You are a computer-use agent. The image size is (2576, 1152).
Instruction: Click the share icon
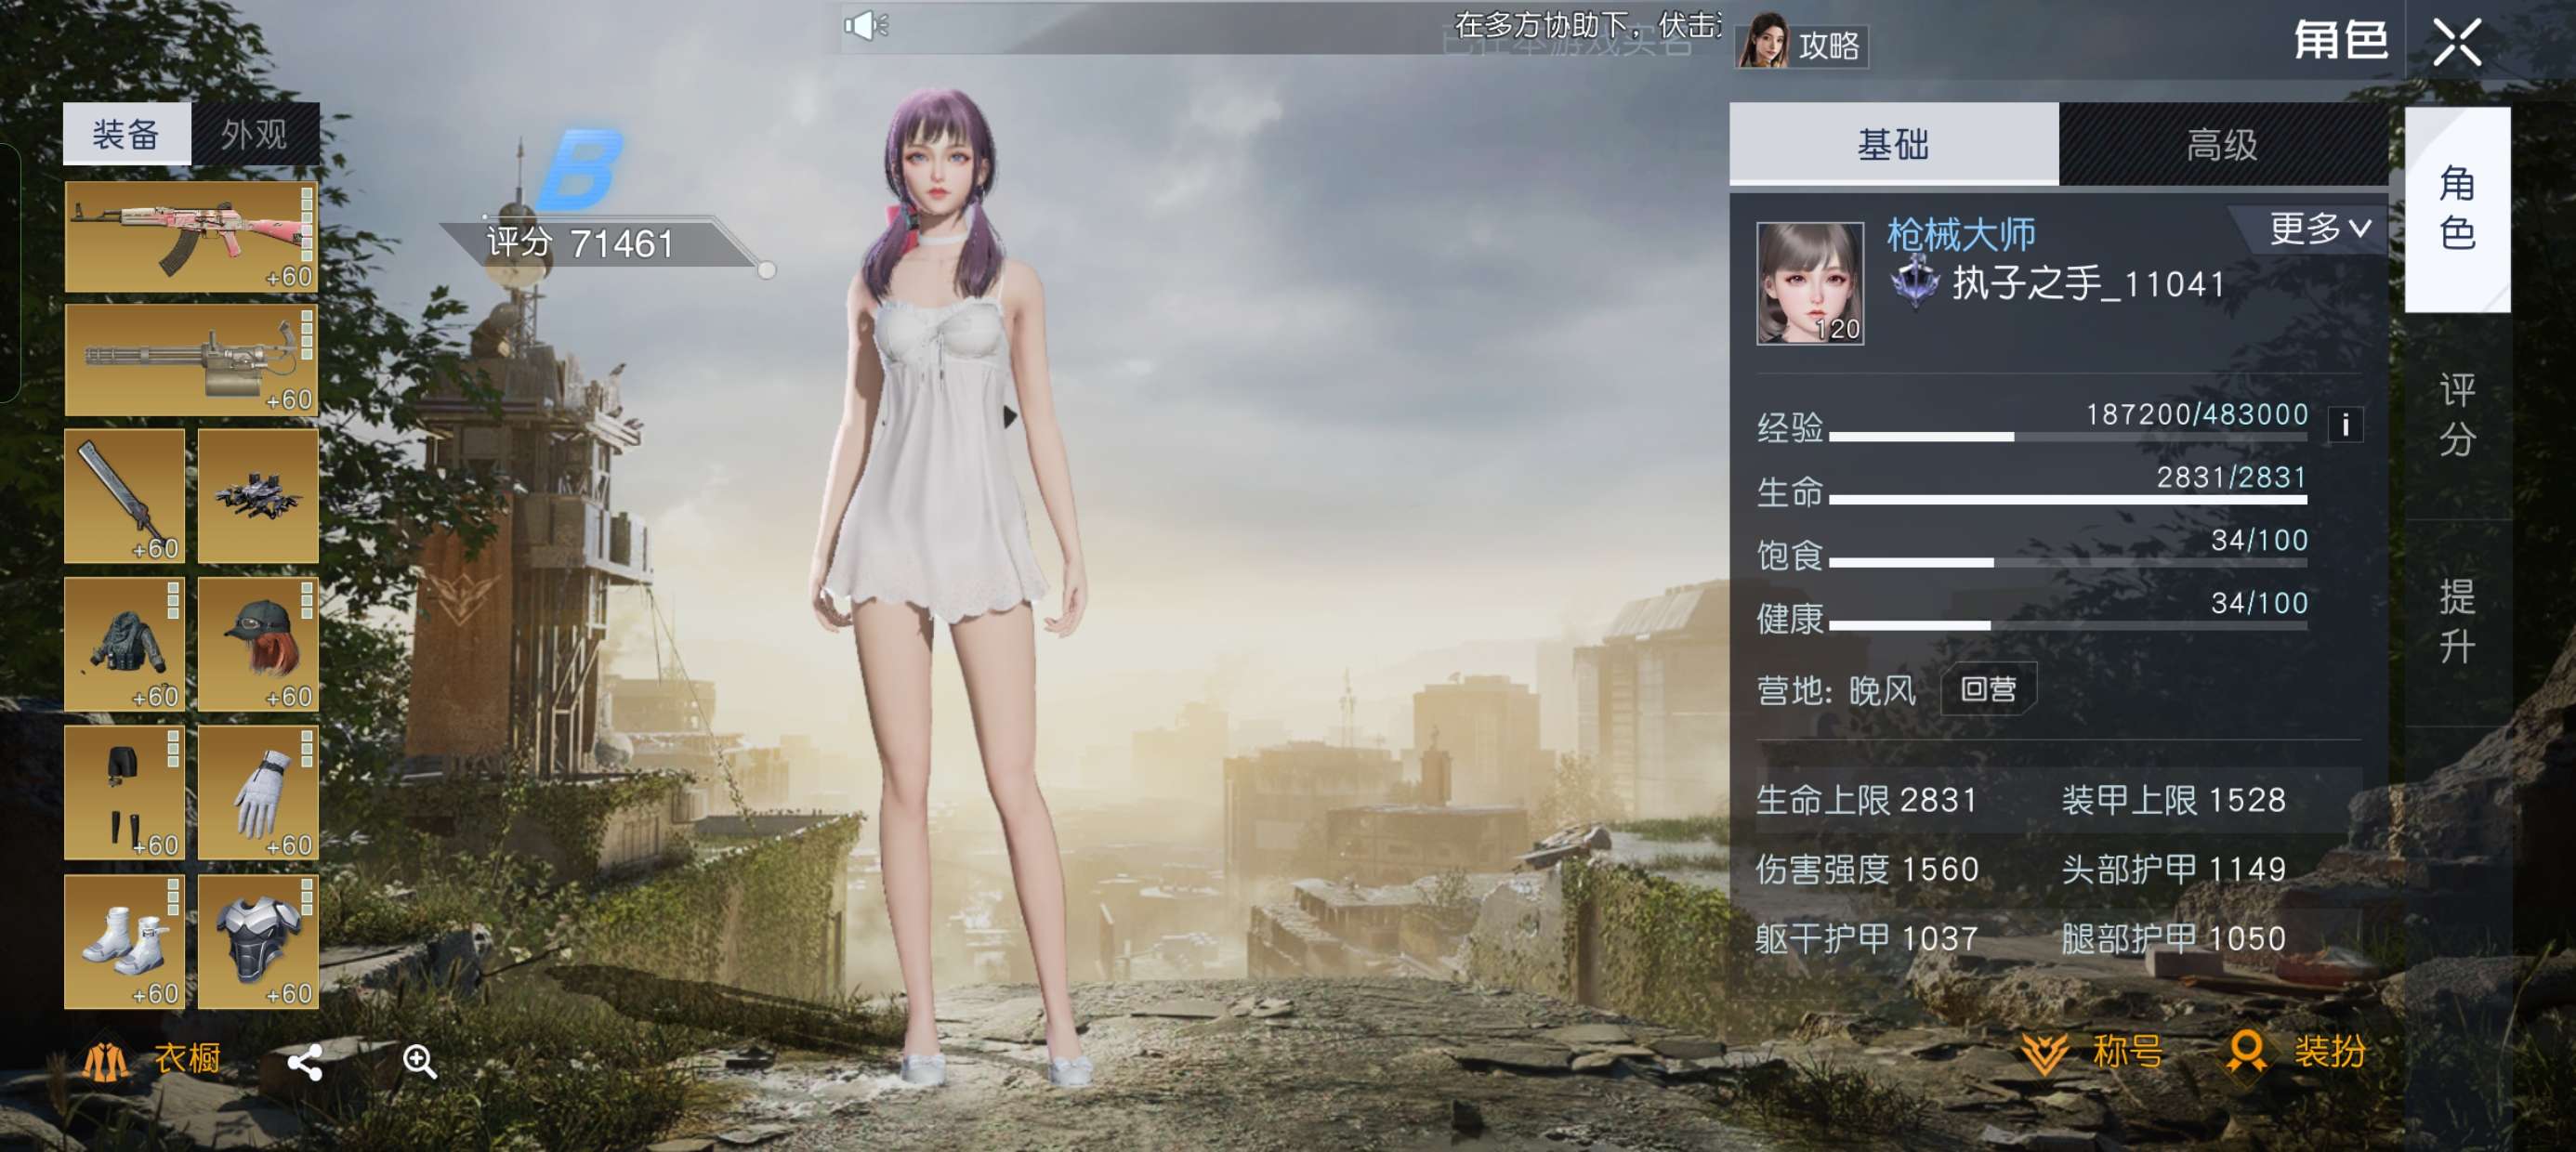pos(305,1062)
